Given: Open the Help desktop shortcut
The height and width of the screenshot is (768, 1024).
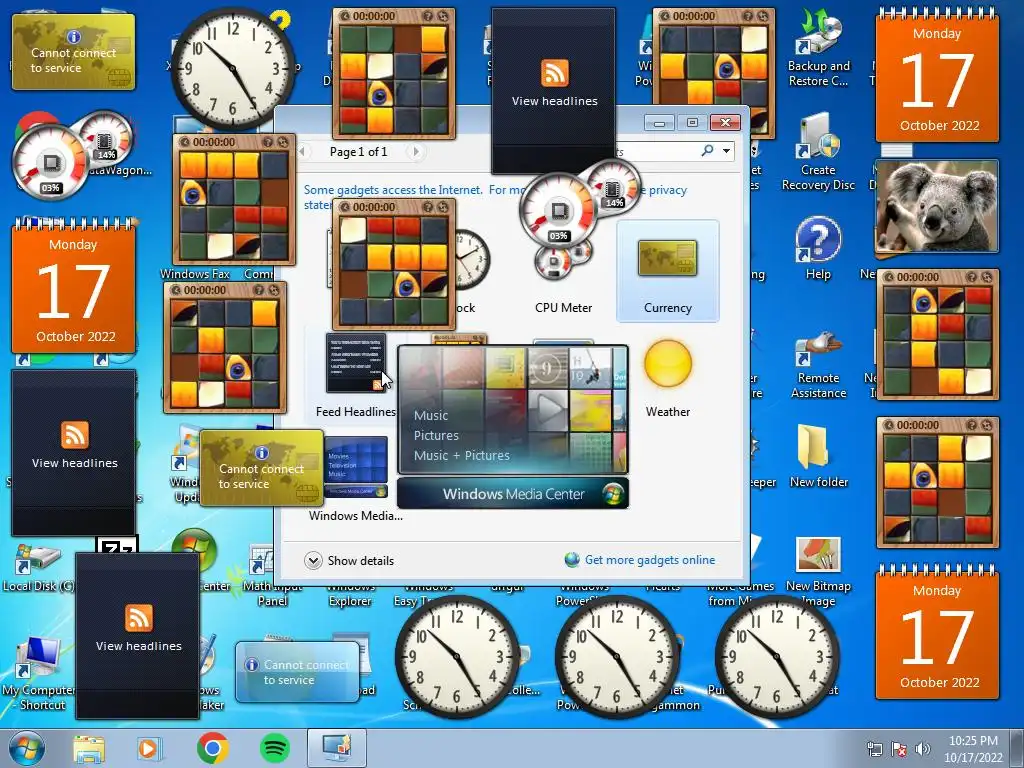Looking at the screenshot, I should [818, 249].
